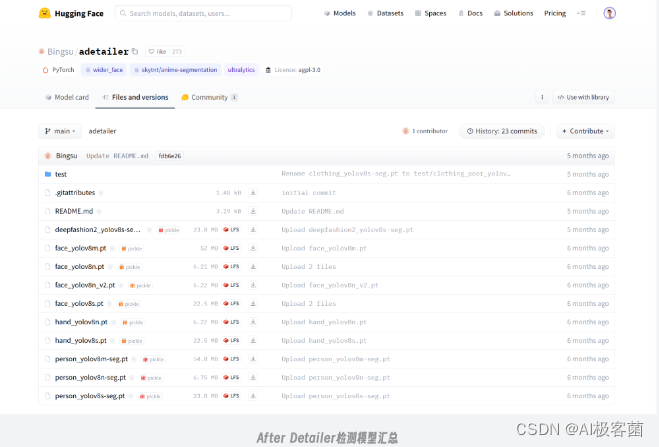Click the Hugging Face logo

[71, 13]
